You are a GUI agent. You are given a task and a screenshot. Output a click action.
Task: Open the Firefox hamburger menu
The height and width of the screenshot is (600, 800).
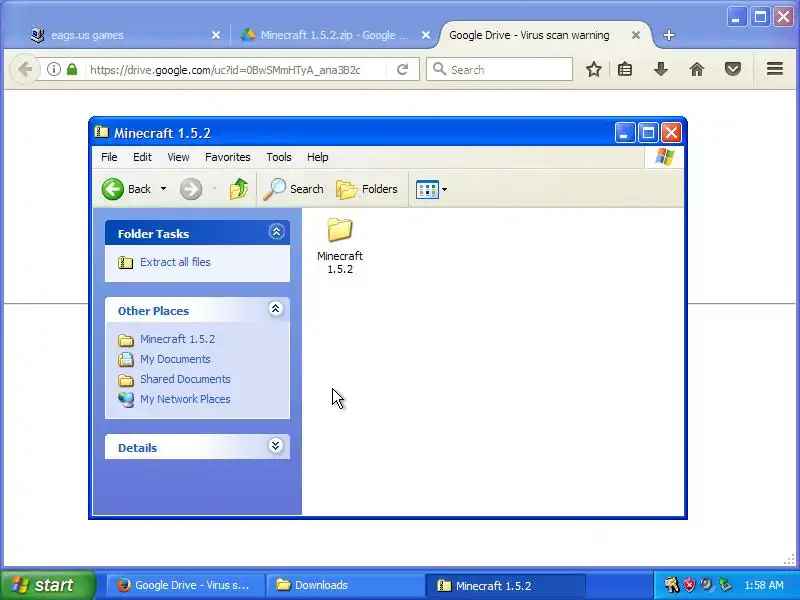pyautogui.click(x=774, y=69)
